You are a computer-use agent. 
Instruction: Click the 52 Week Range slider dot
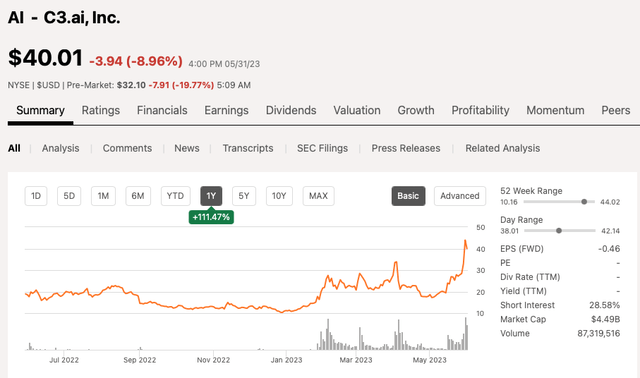pyautogui.click(x=584, y=202)
